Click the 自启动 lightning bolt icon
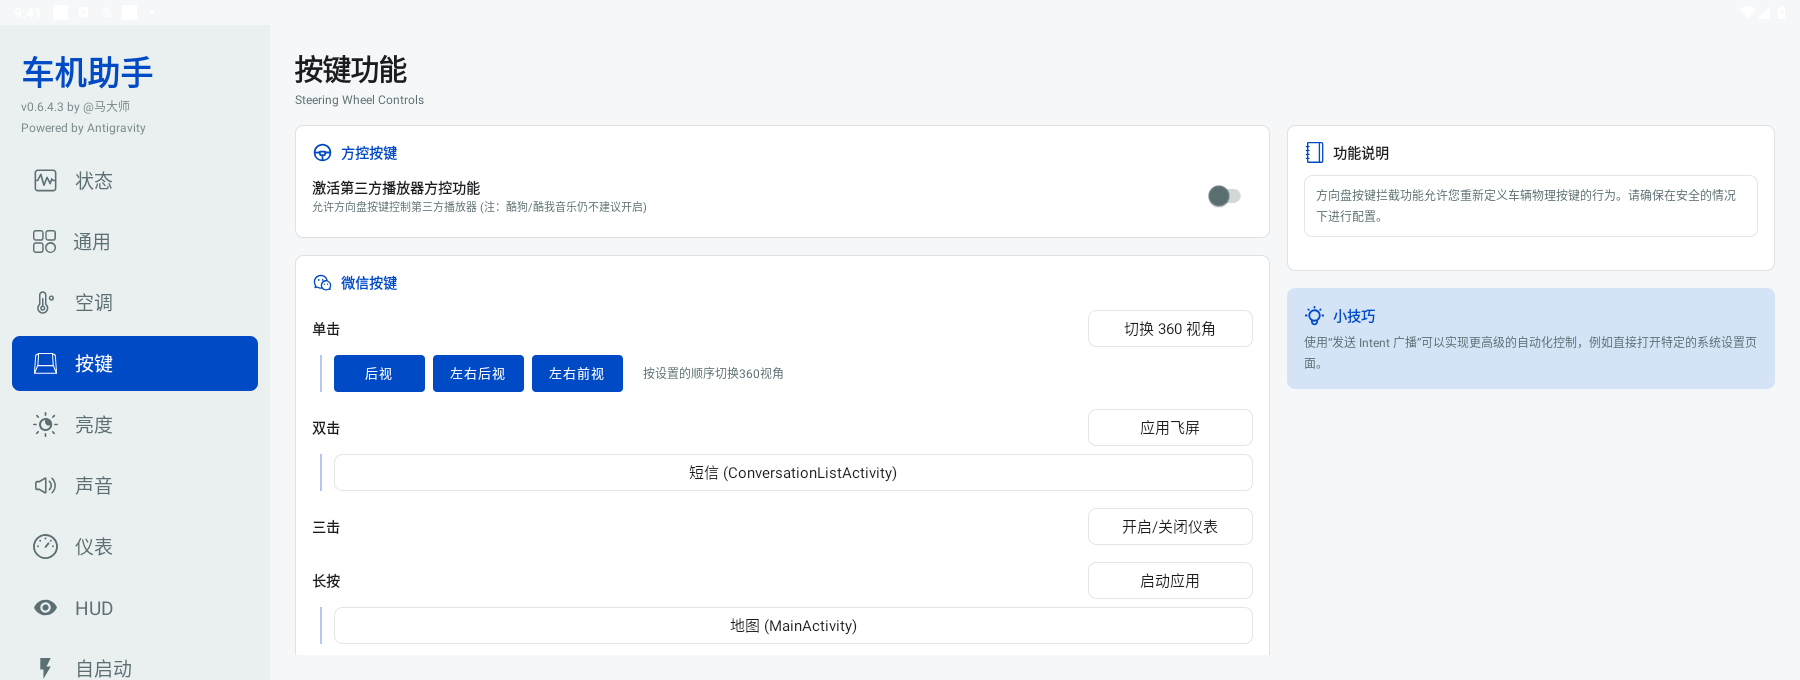The width and height of the screenshot is (1800, 680). [45, 668]
